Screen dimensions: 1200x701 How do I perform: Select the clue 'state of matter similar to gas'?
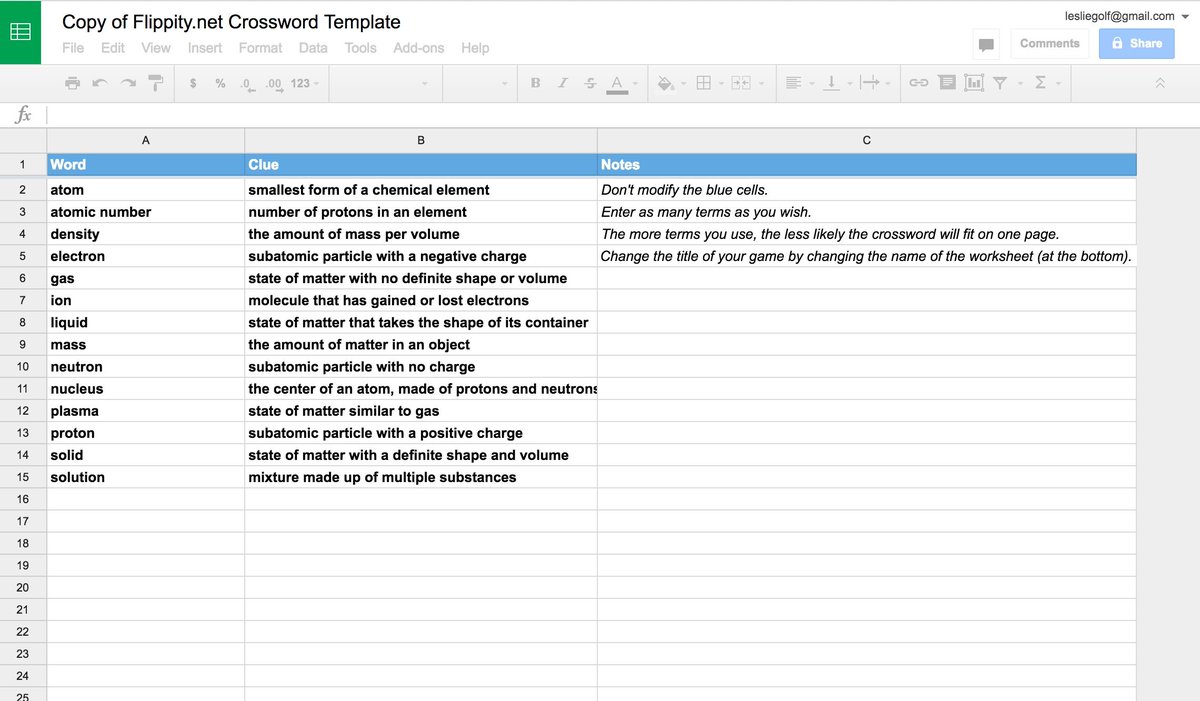click(421, 411)
